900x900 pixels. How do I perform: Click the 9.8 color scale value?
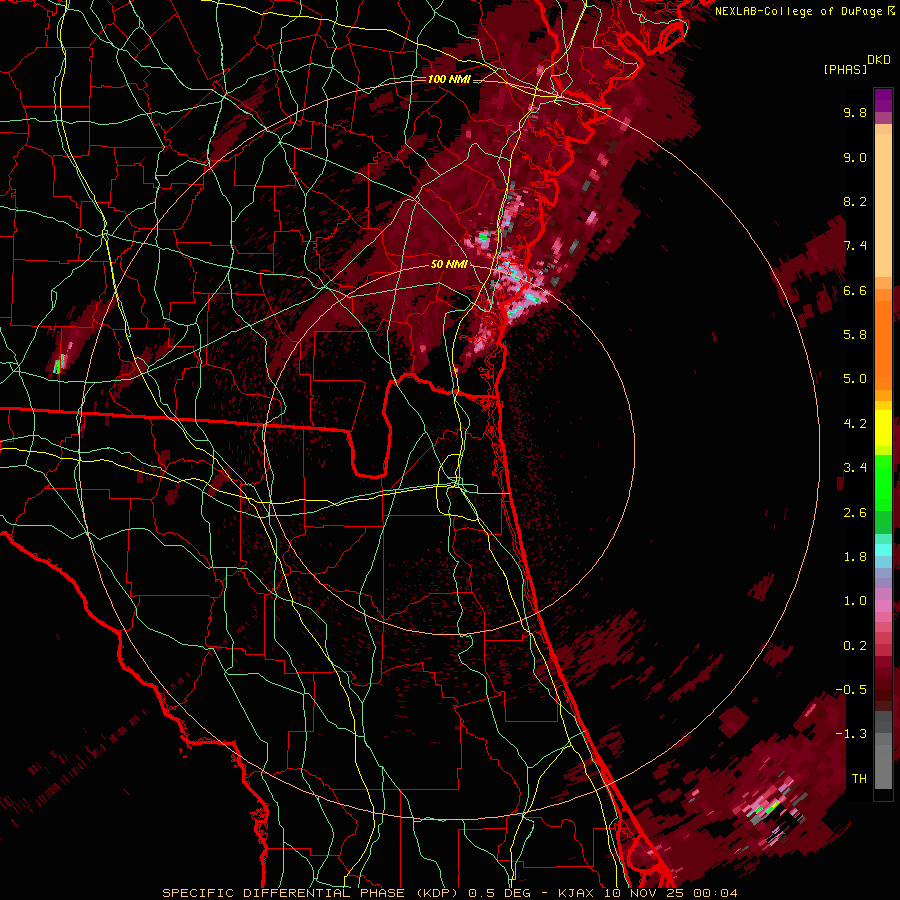tap(855, 112)
